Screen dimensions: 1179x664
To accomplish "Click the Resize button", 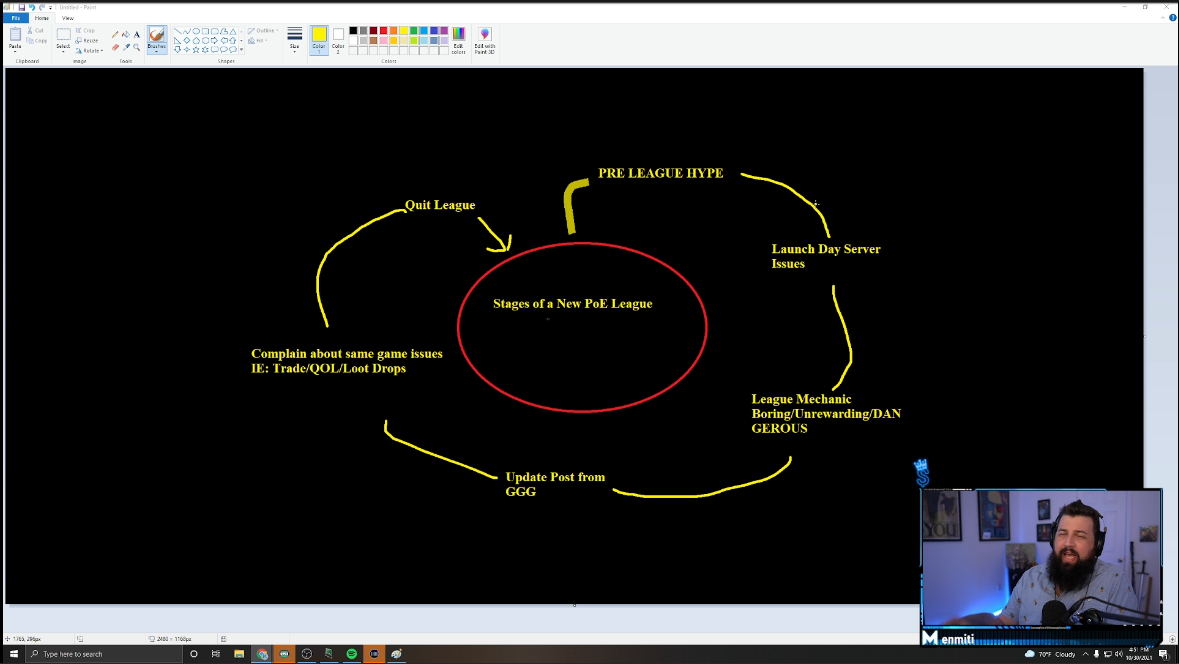I will point(86,41).
